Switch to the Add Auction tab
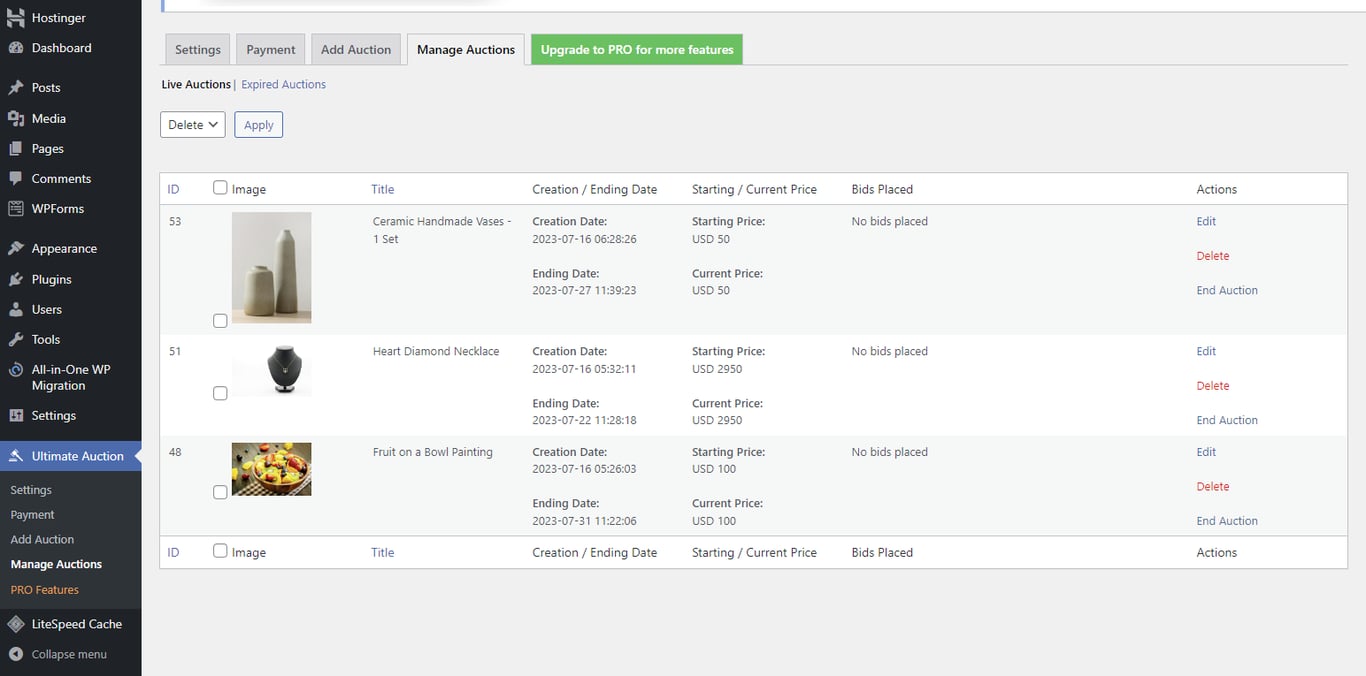Viewport: 1366px width, 676px height. [356, 48]
